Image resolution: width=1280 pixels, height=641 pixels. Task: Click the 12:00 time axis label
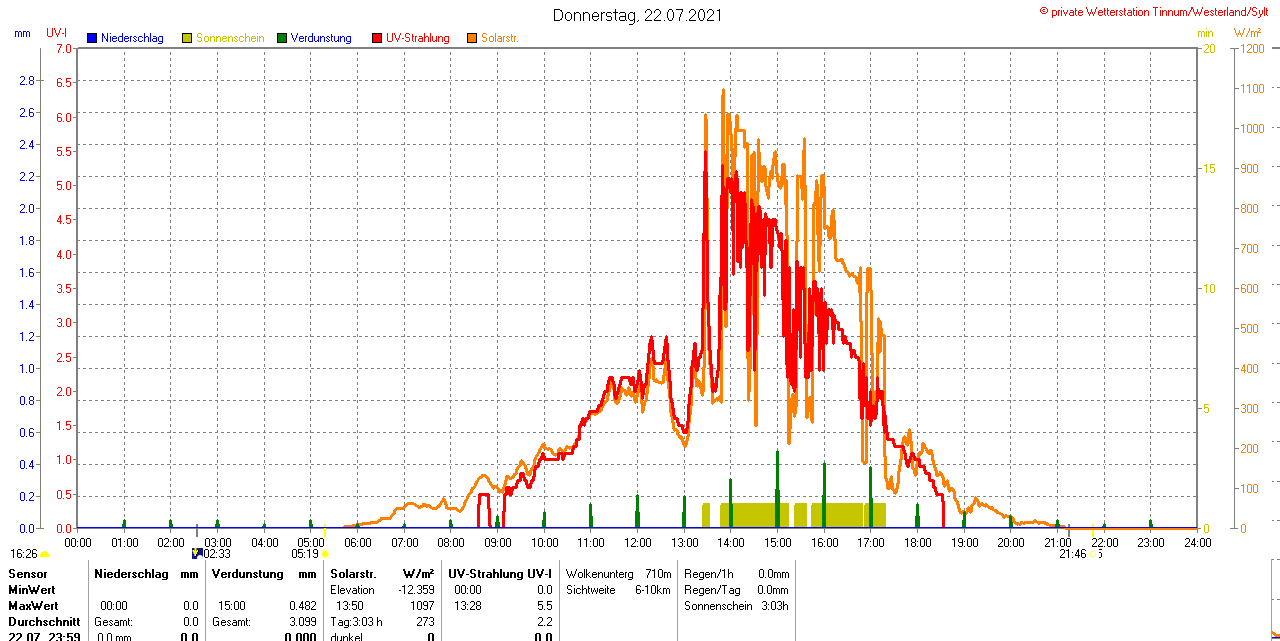638,543
